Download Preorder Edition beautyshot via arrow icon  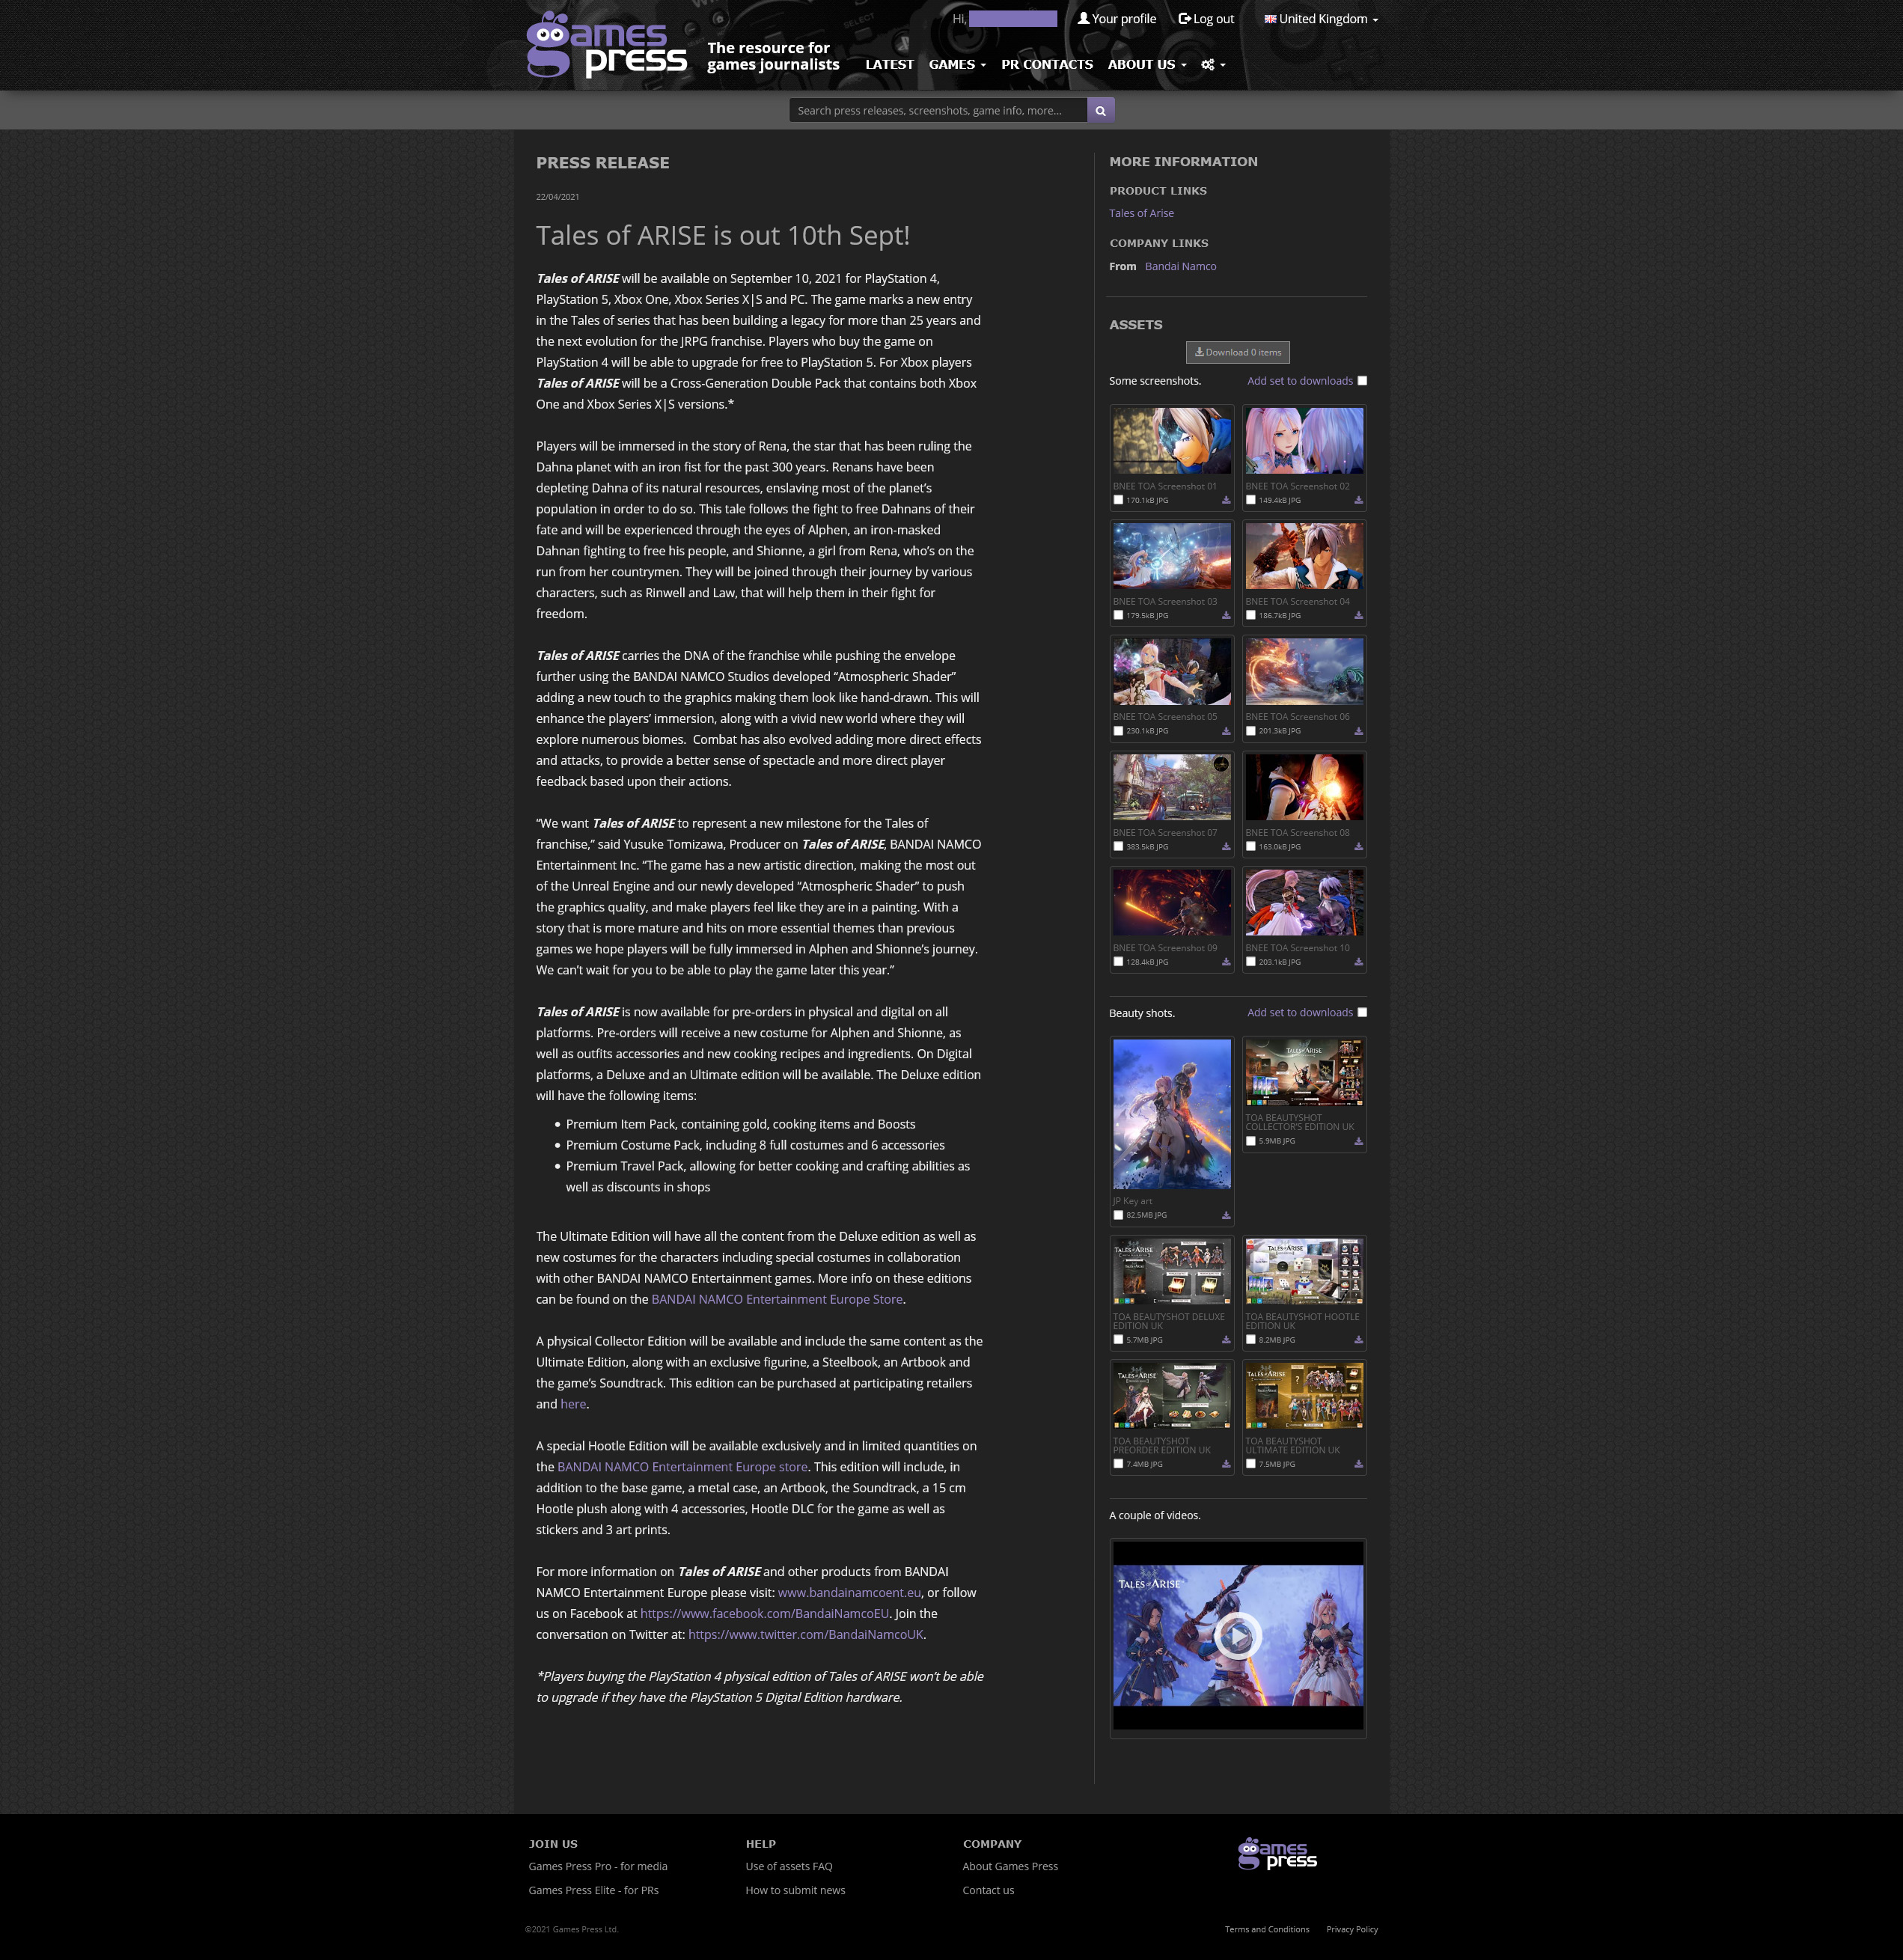point(1226,1464)
